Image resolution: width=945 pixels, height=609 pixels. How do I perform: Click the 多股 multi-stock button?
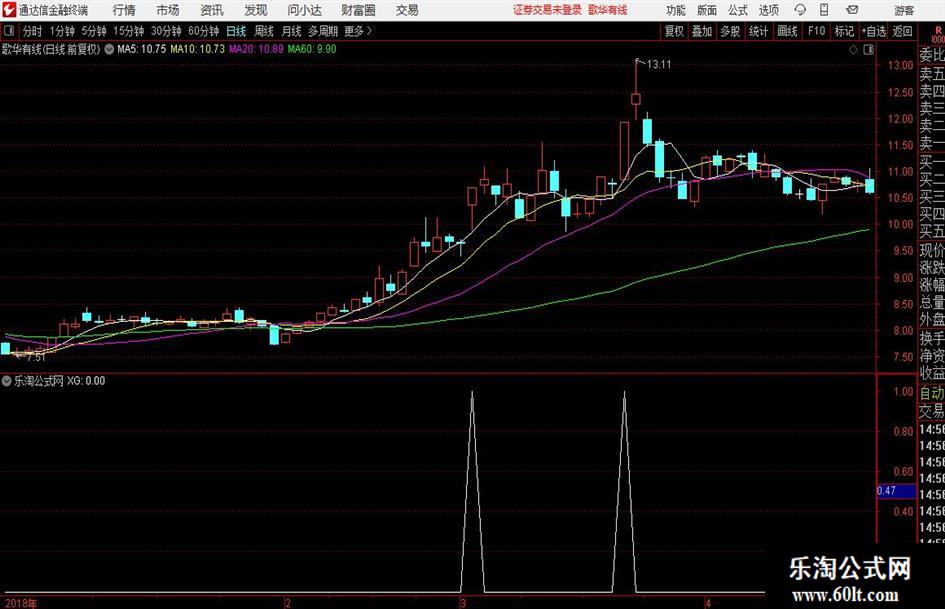(x=730, y=31)
